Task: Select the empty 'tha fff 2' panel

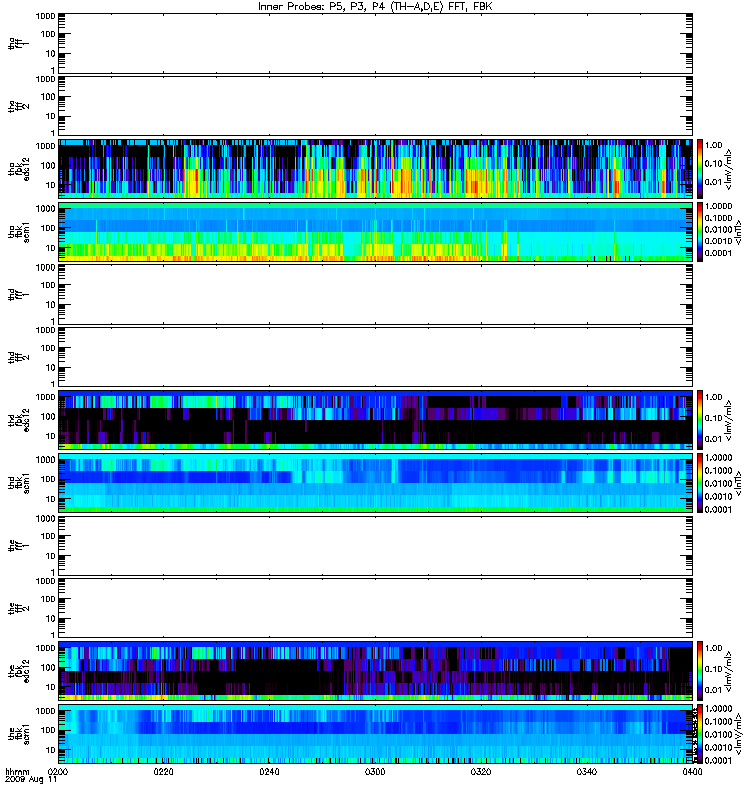Action: tap(376, 106)
